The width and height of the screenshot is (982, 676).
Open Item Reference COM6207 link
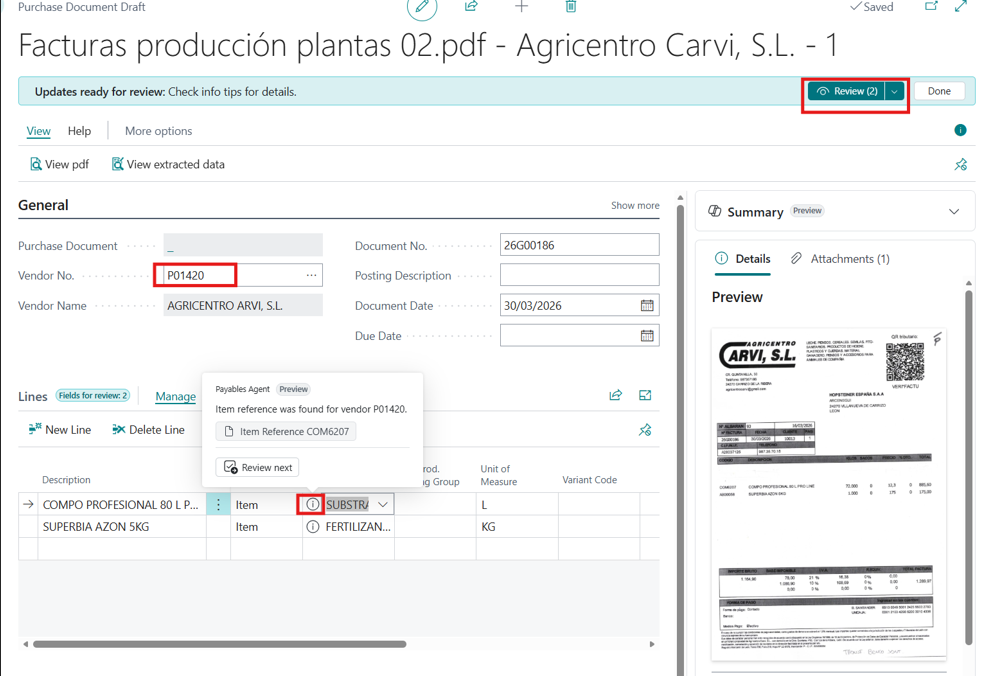click(286, 431)
